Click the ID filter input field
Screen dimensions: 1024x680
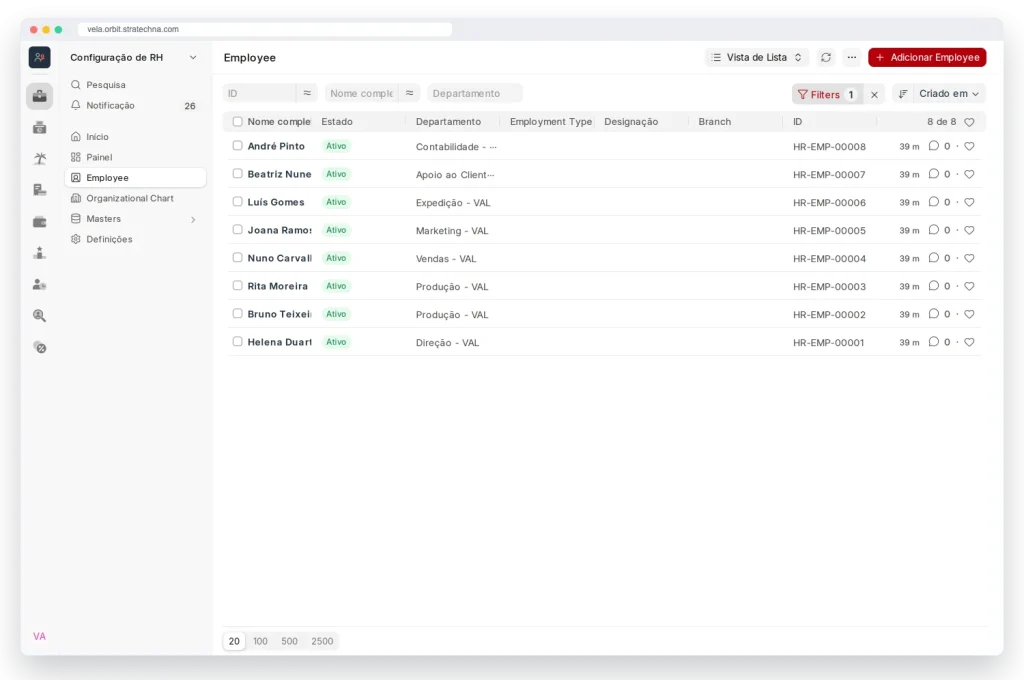coord(259,93)
